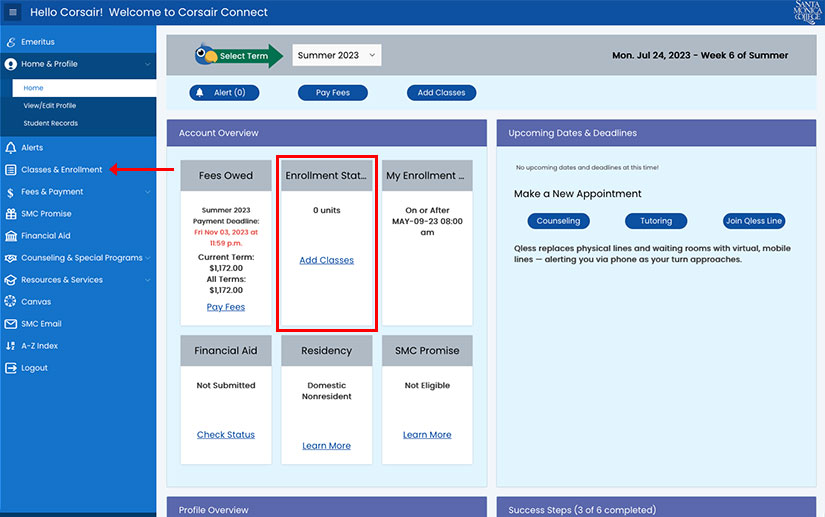Open the Financial Aid sidebar item
The image size is (825, 517).
pyautogui.click(x=46, y=236)
